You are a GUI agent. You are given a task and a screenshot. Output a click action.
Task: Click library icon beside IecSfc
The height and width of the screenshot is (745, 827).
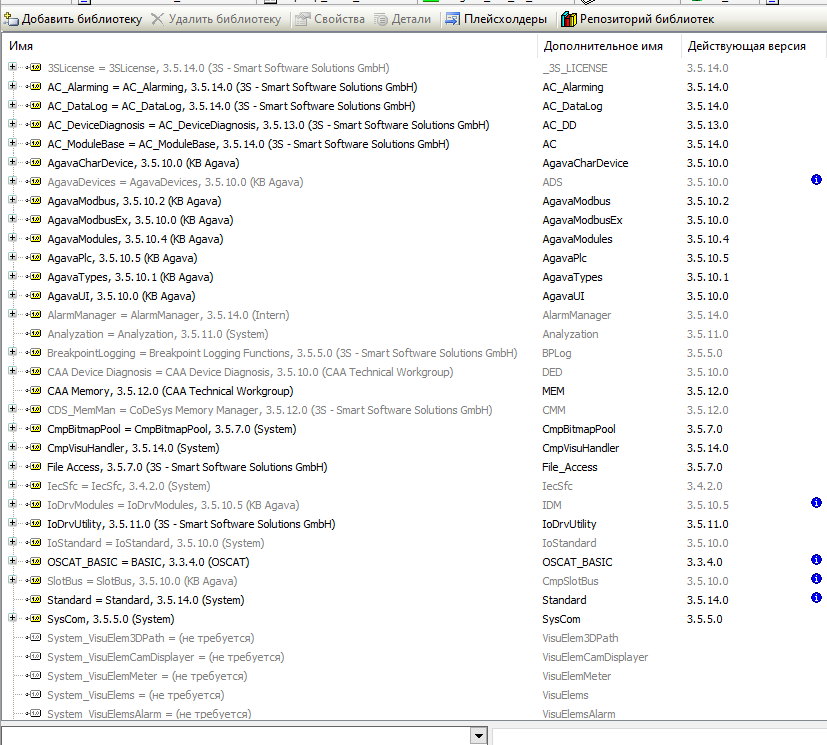[x=35, y=486]
